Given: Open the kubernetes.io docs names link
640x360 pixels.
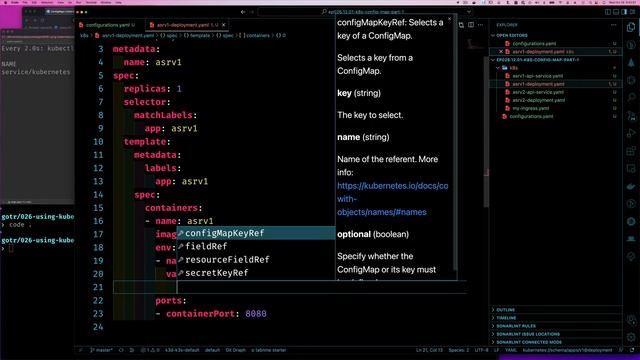Looking at the screenshot, I should point(392,199).
